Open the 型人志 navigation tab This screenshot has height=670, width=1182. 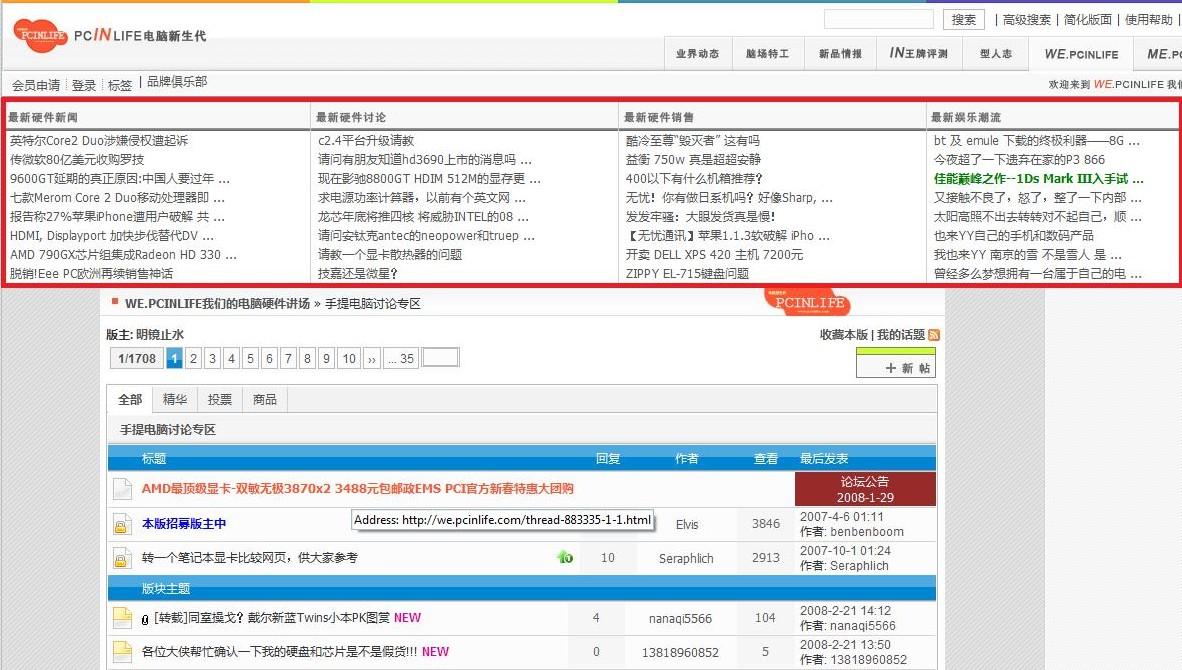996,54
